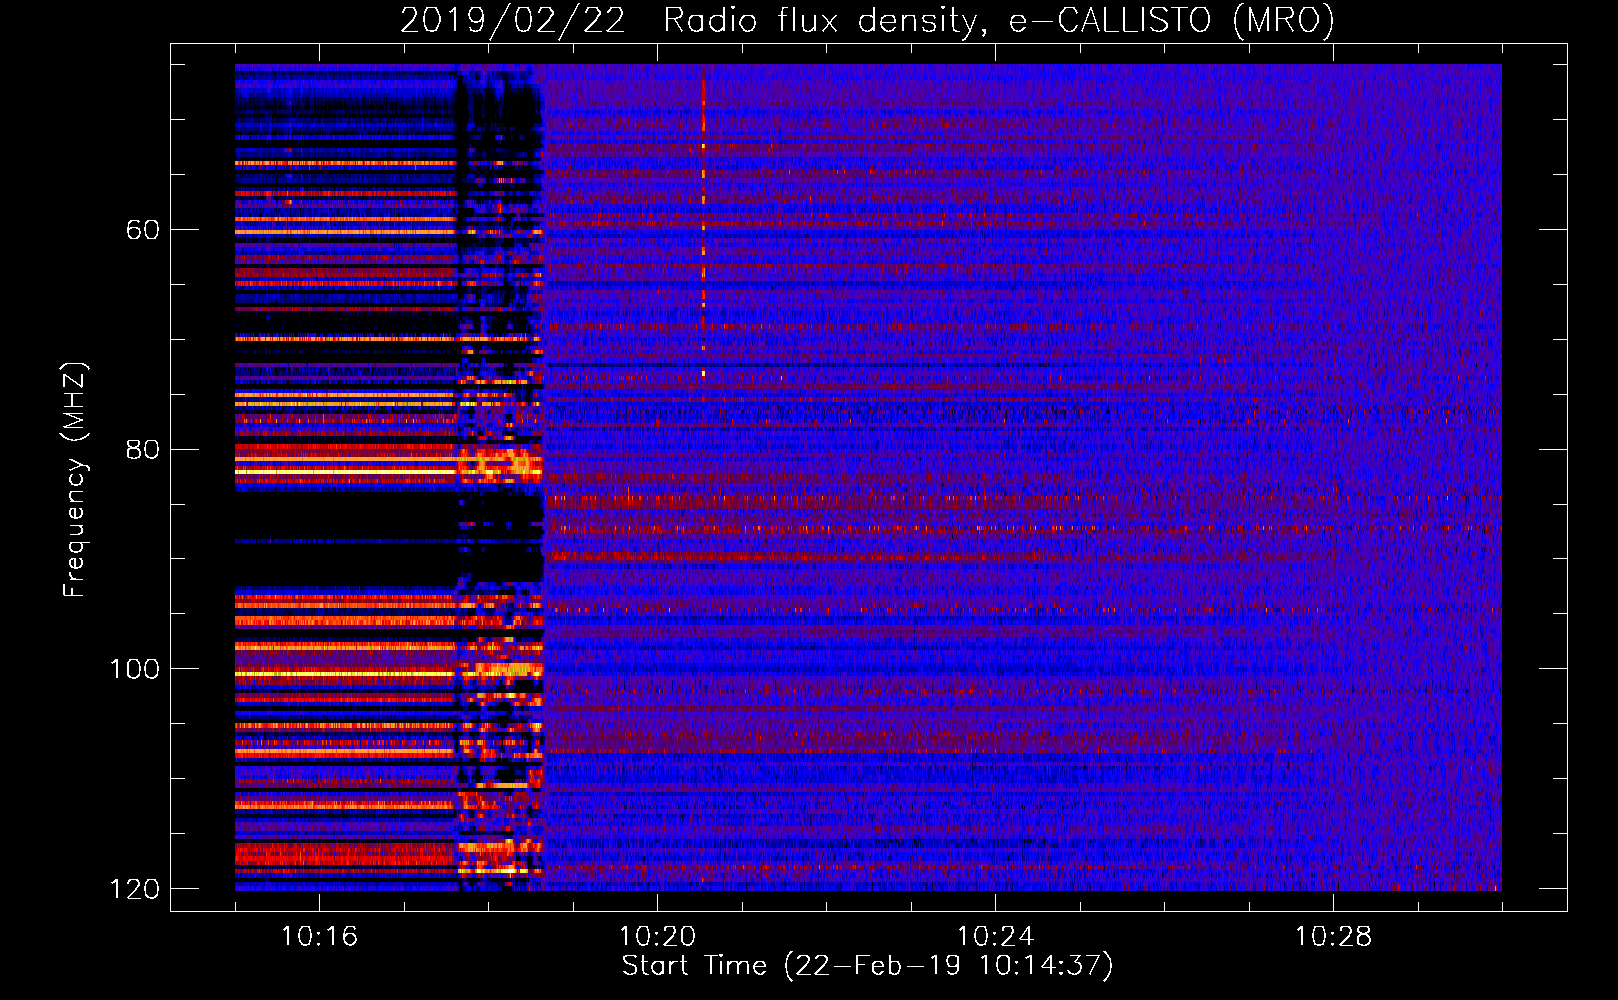Image resolution: width=1618 pixels, height=1000 pixels.
Task: Select the 120 frequency tick label
Action: coord(134,889)
